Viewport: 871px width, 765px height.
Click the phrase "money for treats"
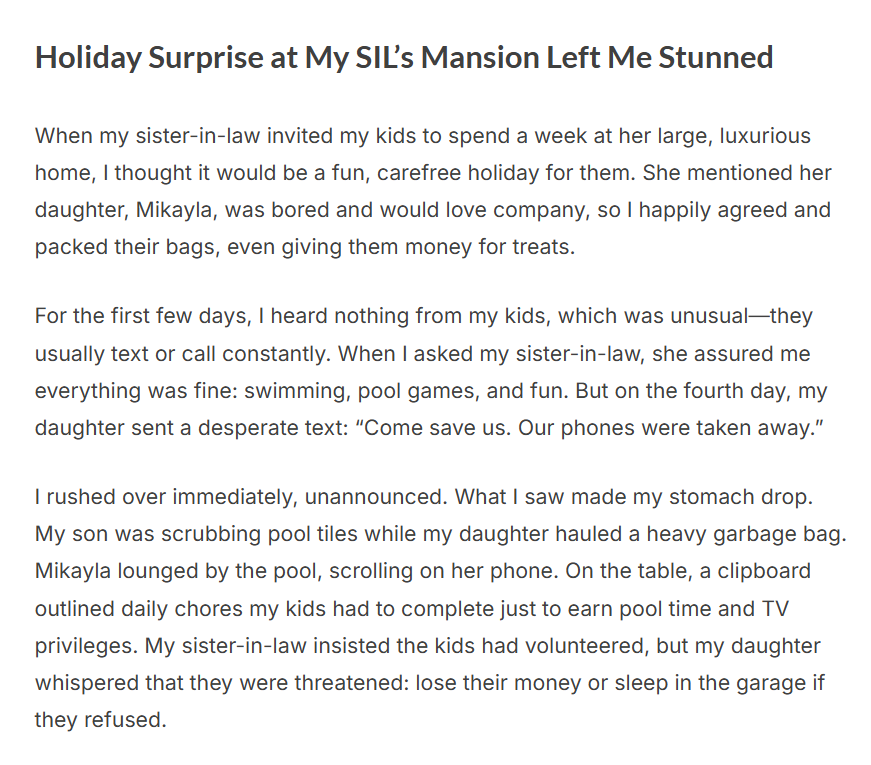(502, 246)
